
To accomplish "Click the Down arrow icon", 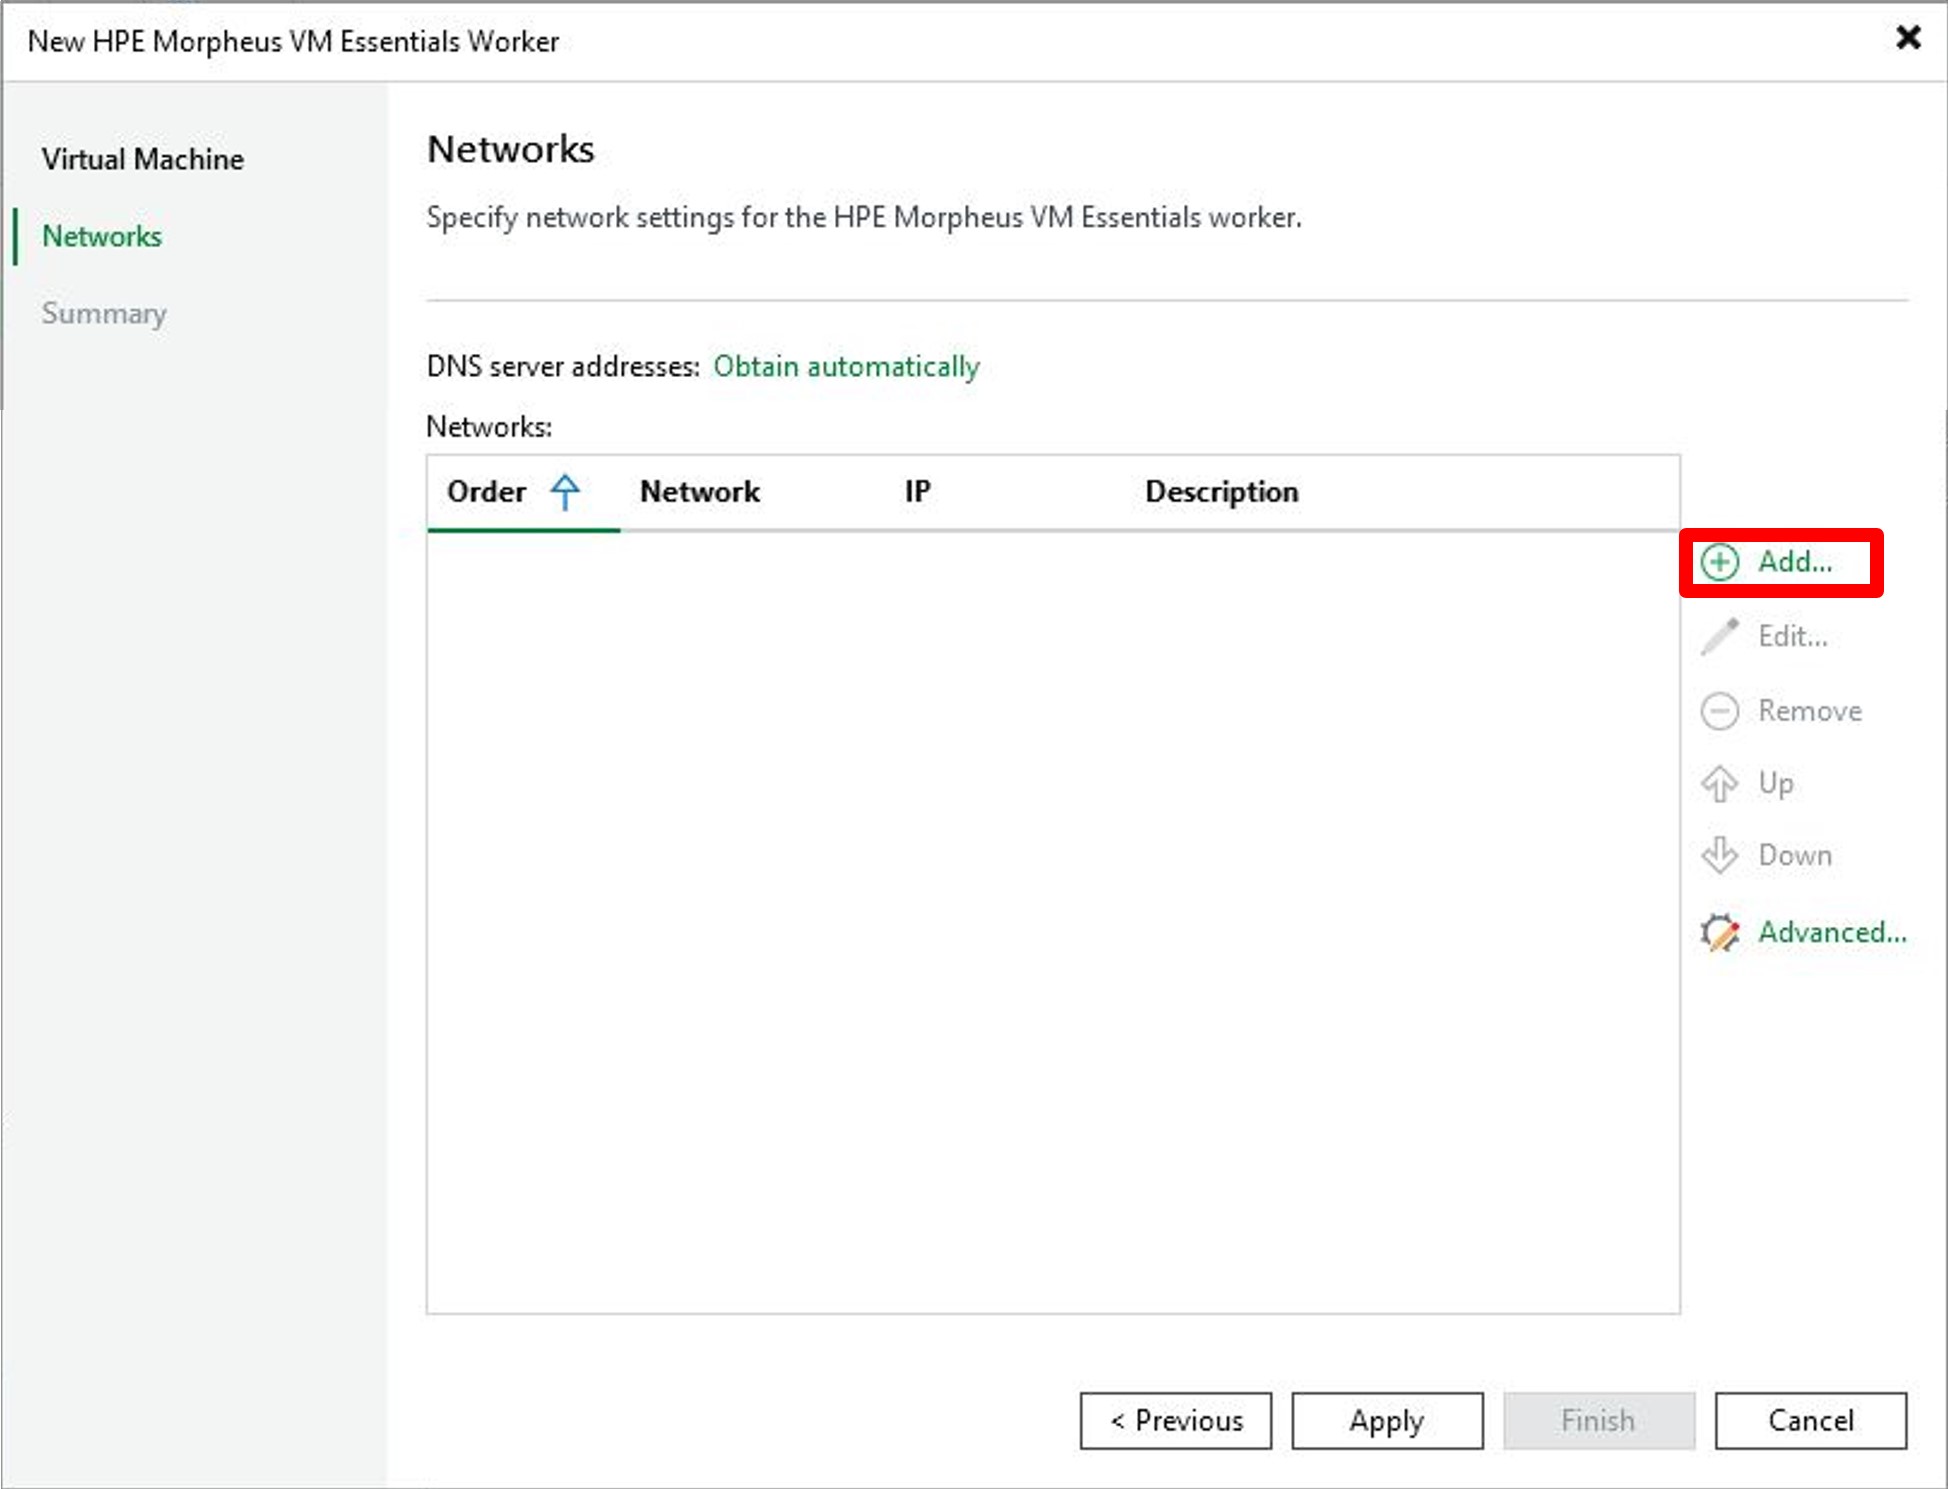I will pyautogui.click(x=1720, y=855).
